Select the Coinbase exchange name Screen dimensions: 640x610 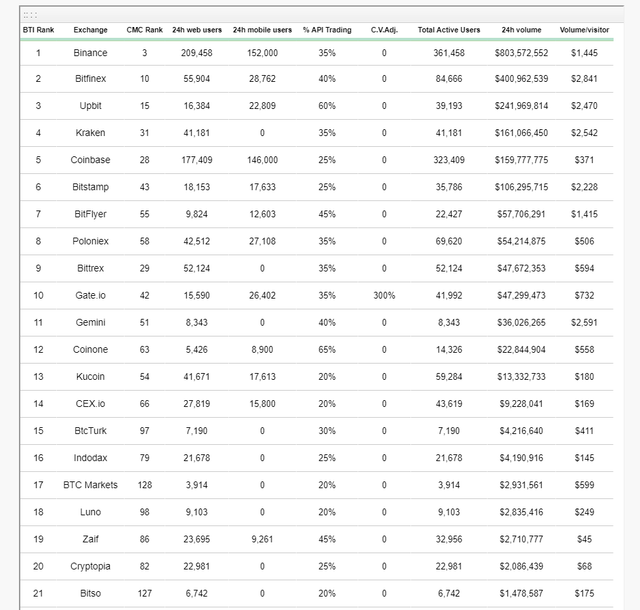pyautogui.click(x=90, y=160)
